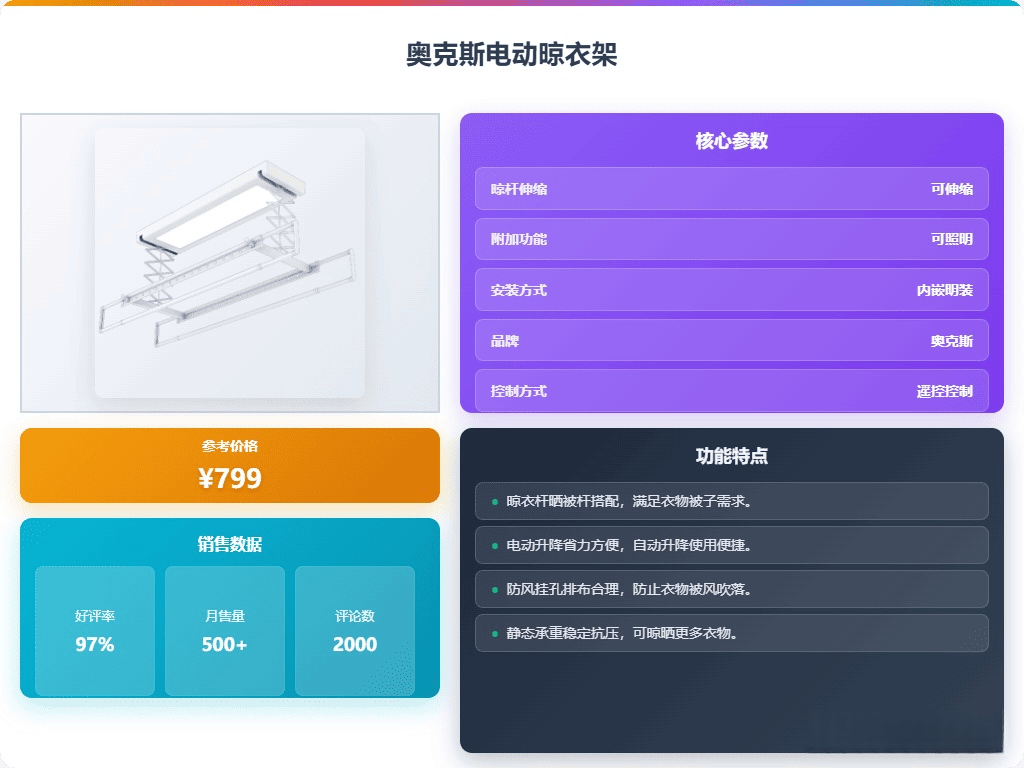Click the 品牌 奥克斯 row
Image resolution: width=1024 pixels, height=768 pixels.
(x=731, y=340)
